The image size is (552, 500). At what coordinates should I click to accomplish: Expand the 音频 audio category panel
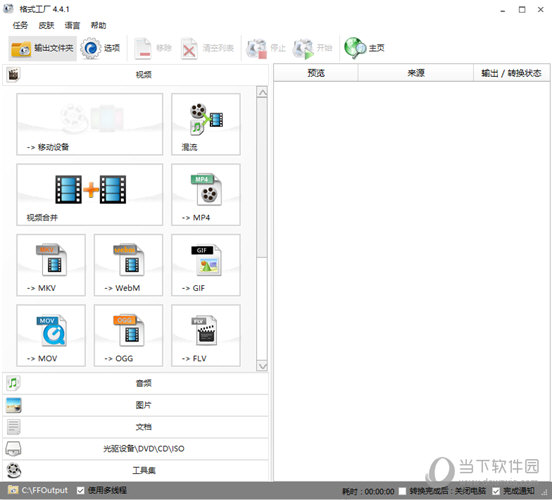[136, 383]
